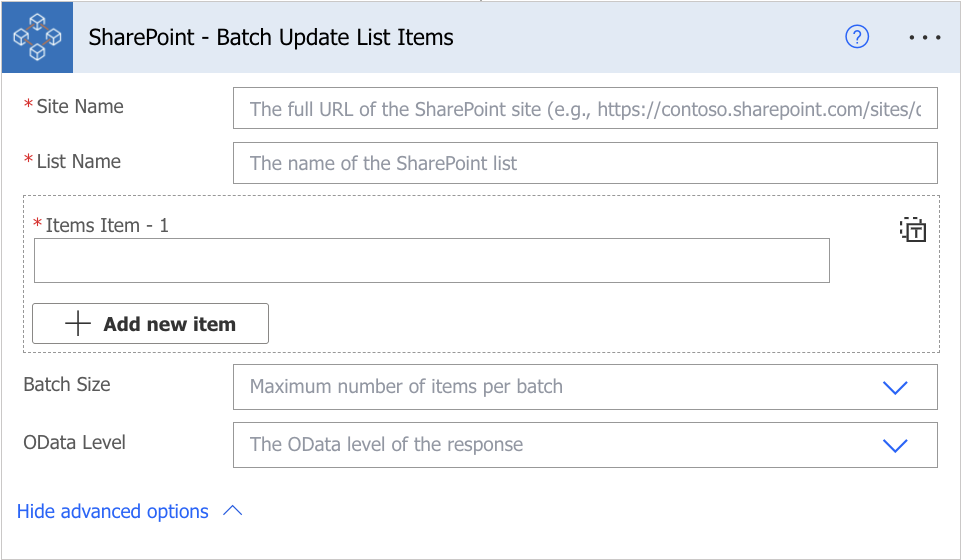Hide advanced options link

click(113, 511)
